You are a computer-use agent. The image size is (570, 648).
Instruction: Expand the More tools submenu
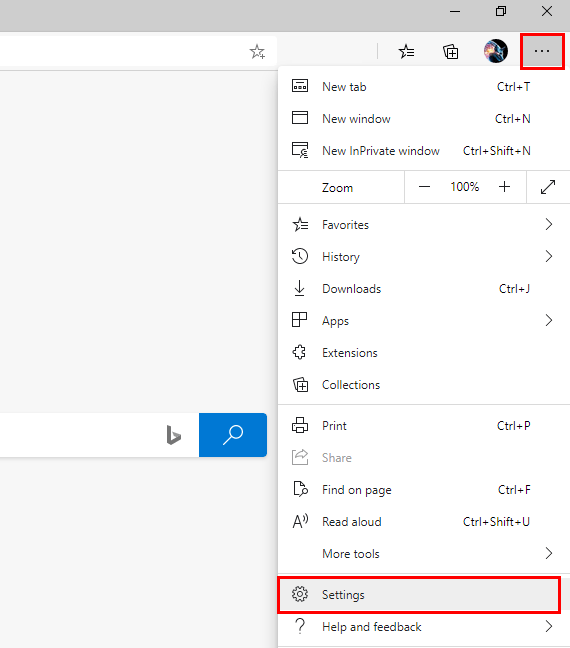tap(424, 553)
